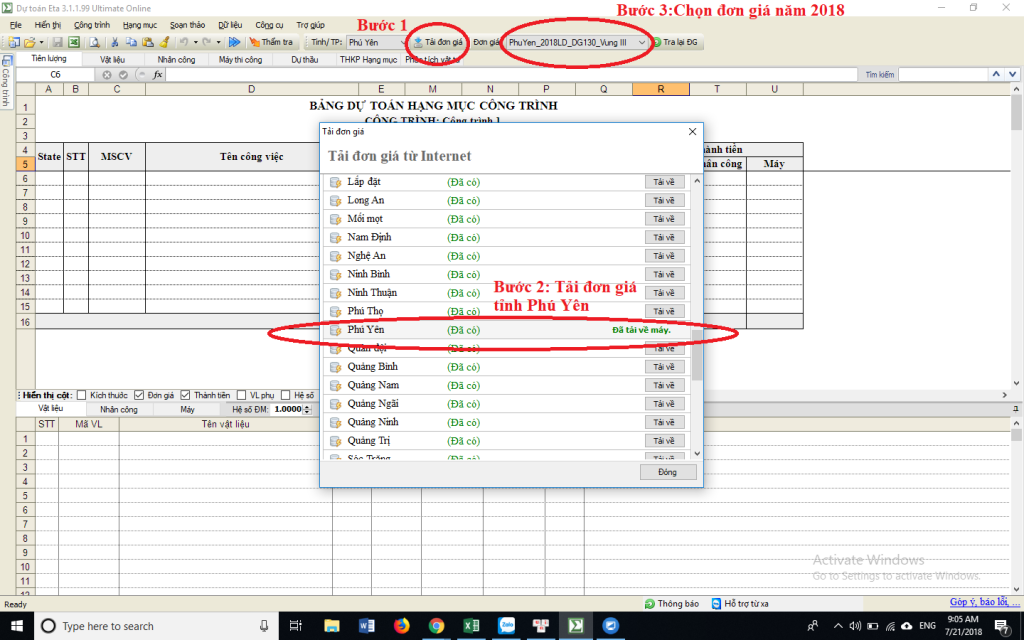Click the Excel export icon
Viewport: 1024px width, 640px height.
tap(74, 42)
